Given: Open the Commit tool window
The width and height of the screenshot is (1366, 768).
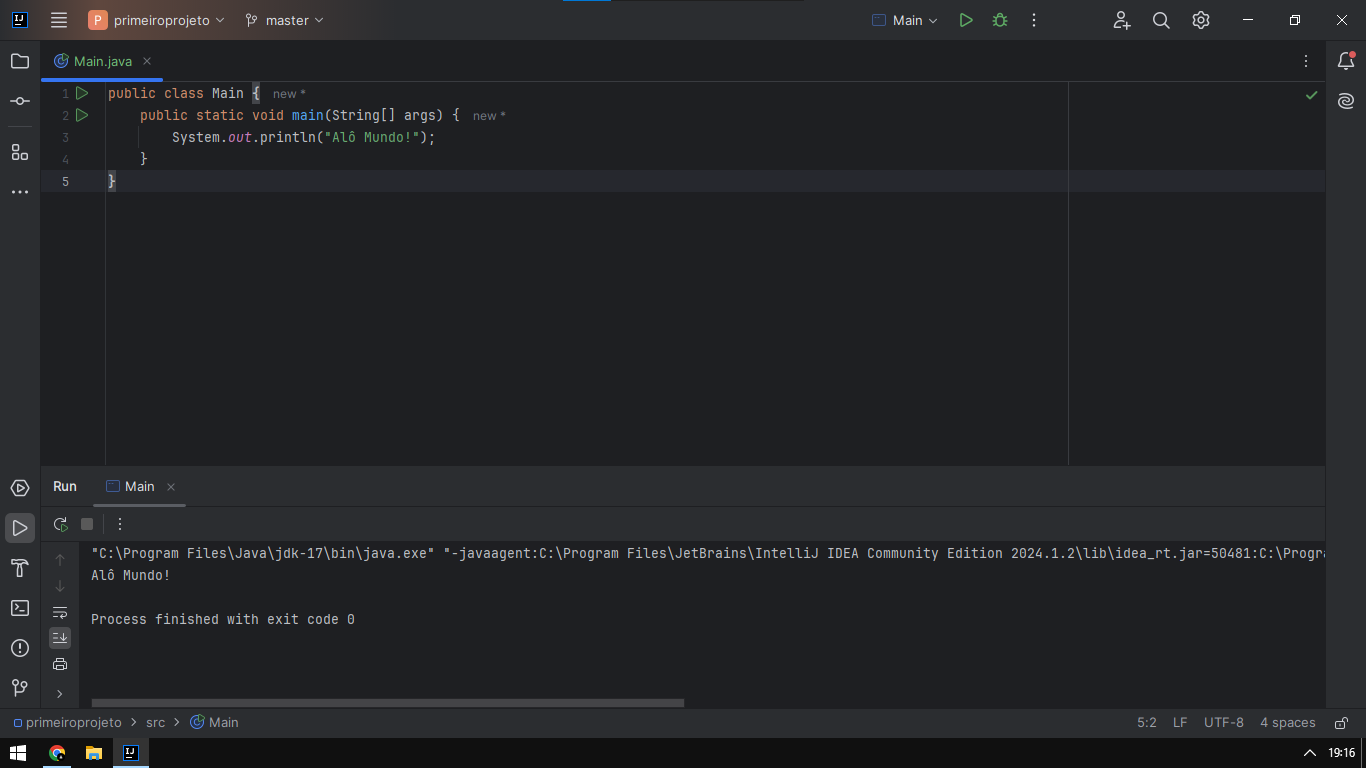Looking at the screenshot, I should point(20,101).
